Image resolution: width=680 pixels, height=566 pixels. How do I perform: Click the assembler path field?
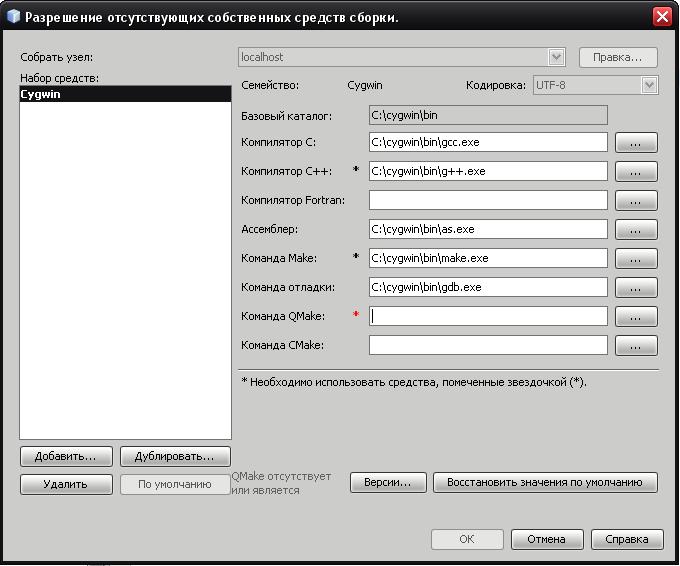pyautogui.click(x=488, y=229)
